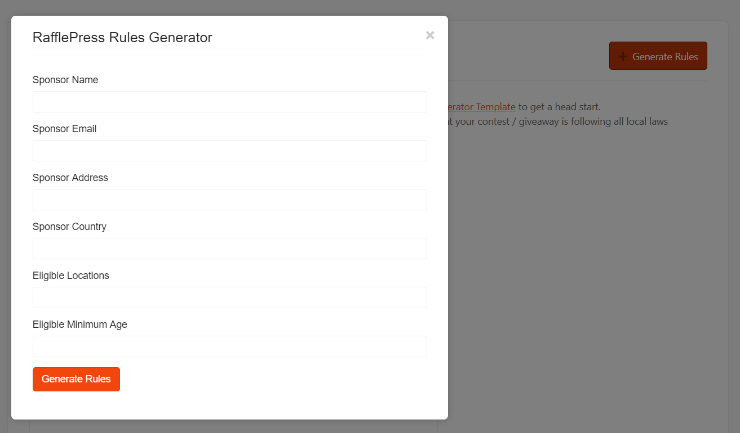Click into the Sponsor Country field
Screen dimensions: 740x433
(x=229, y=249)
